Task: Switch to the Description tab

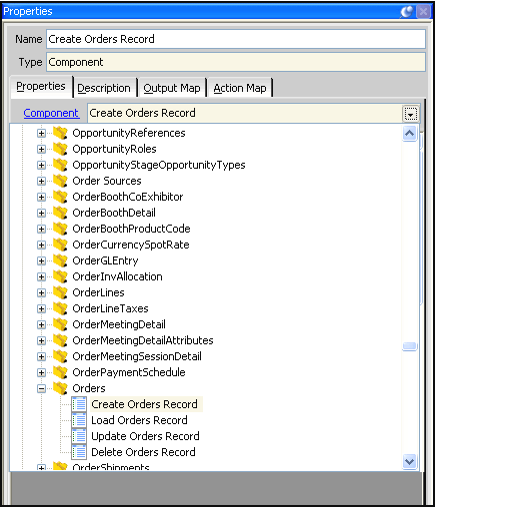Action: tap(104, 88)
